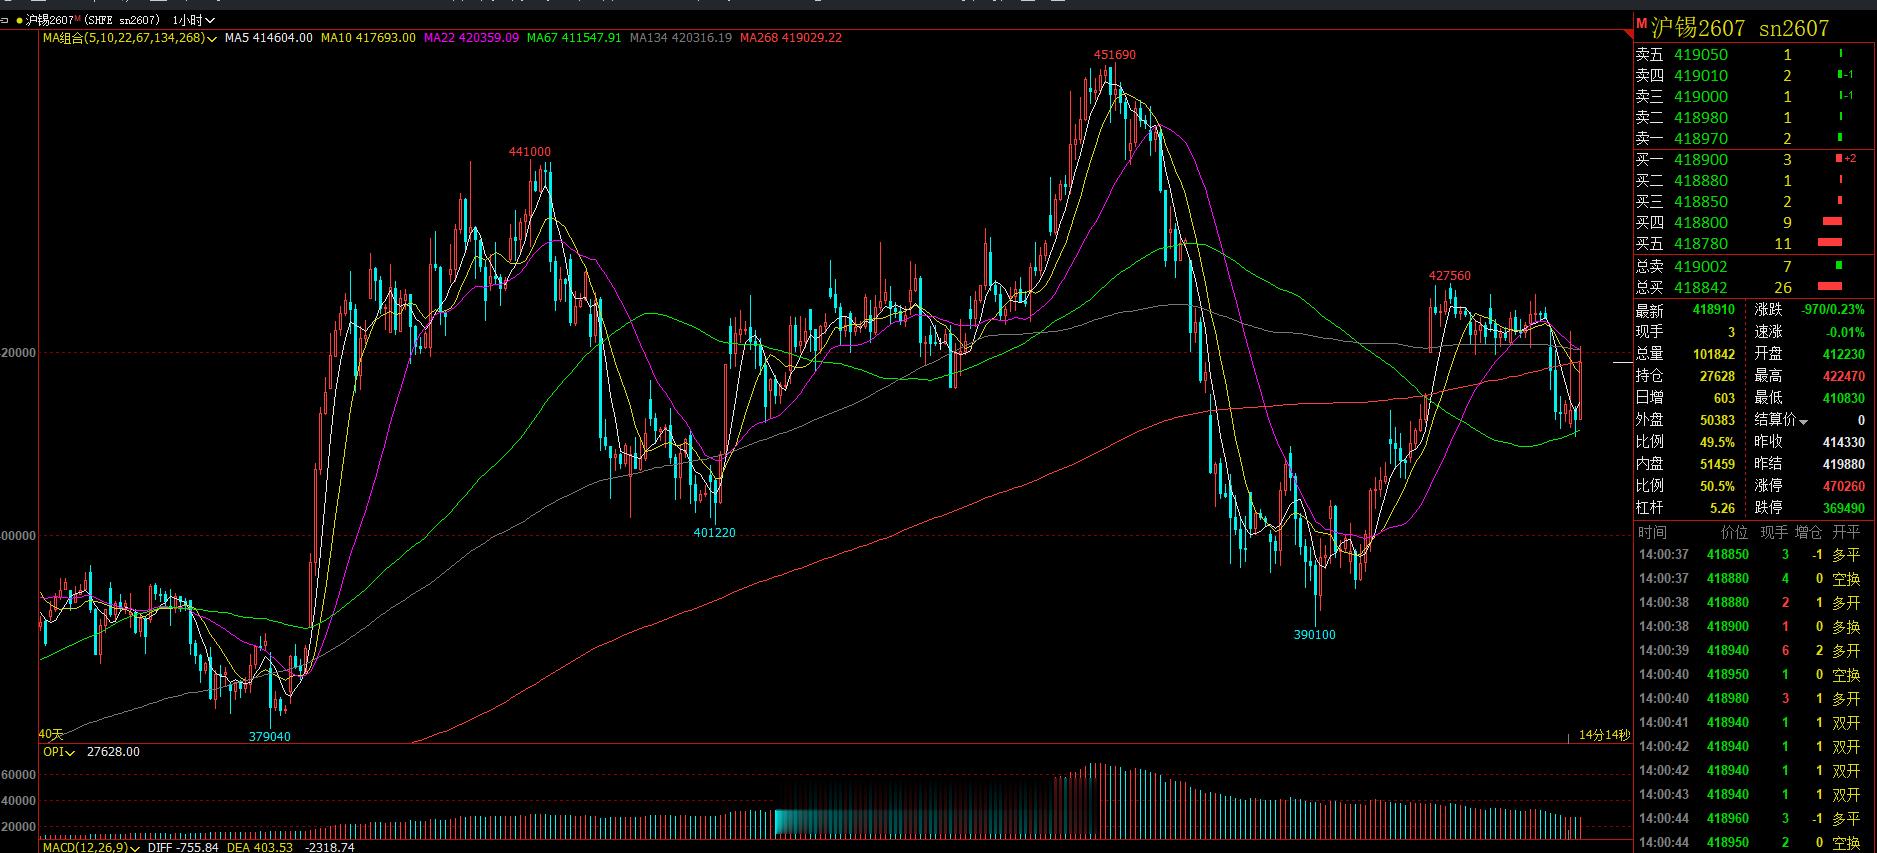The width and height of the screenshot is (1877, 853).
Task: Open the 结算价 dropdown arrow
Action: point(1804,422)
